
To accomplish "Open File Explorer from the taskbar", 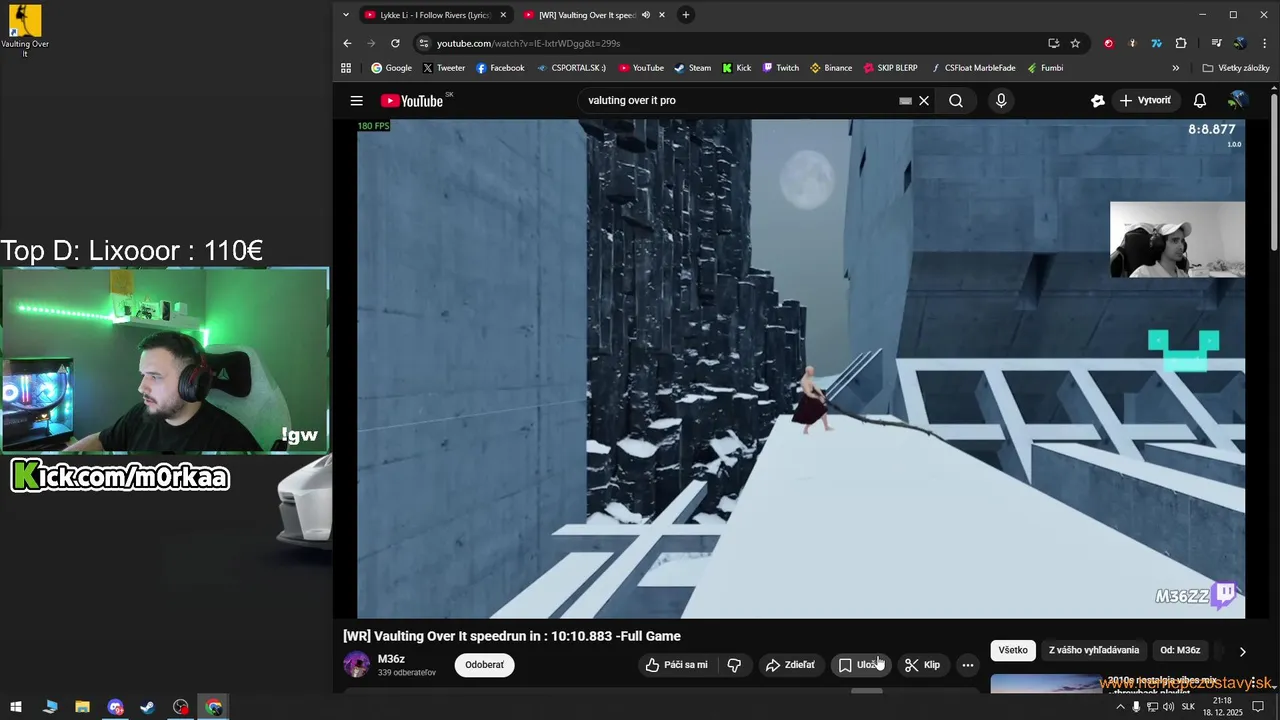I will (82, 707).
